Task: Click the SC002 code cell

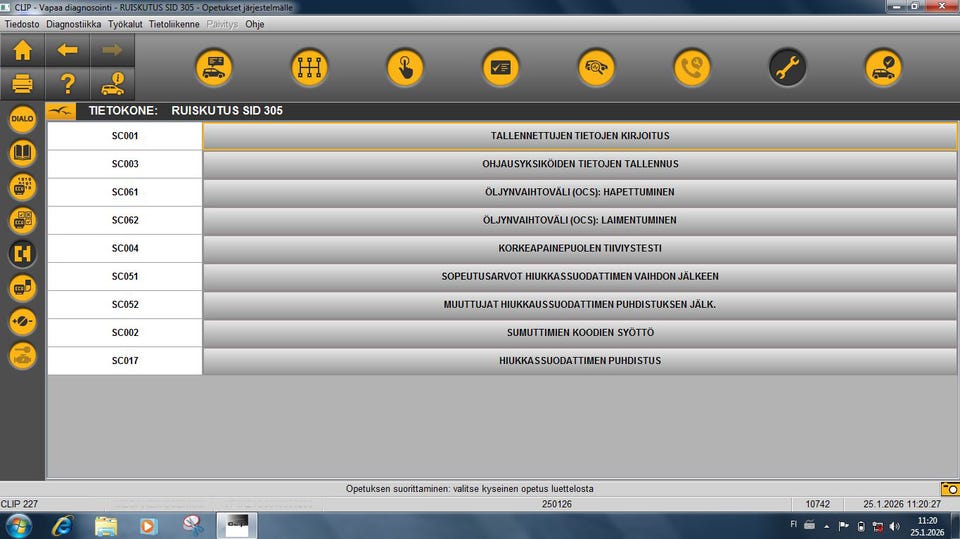Action: pyautogui.click(x=125, y=333)
